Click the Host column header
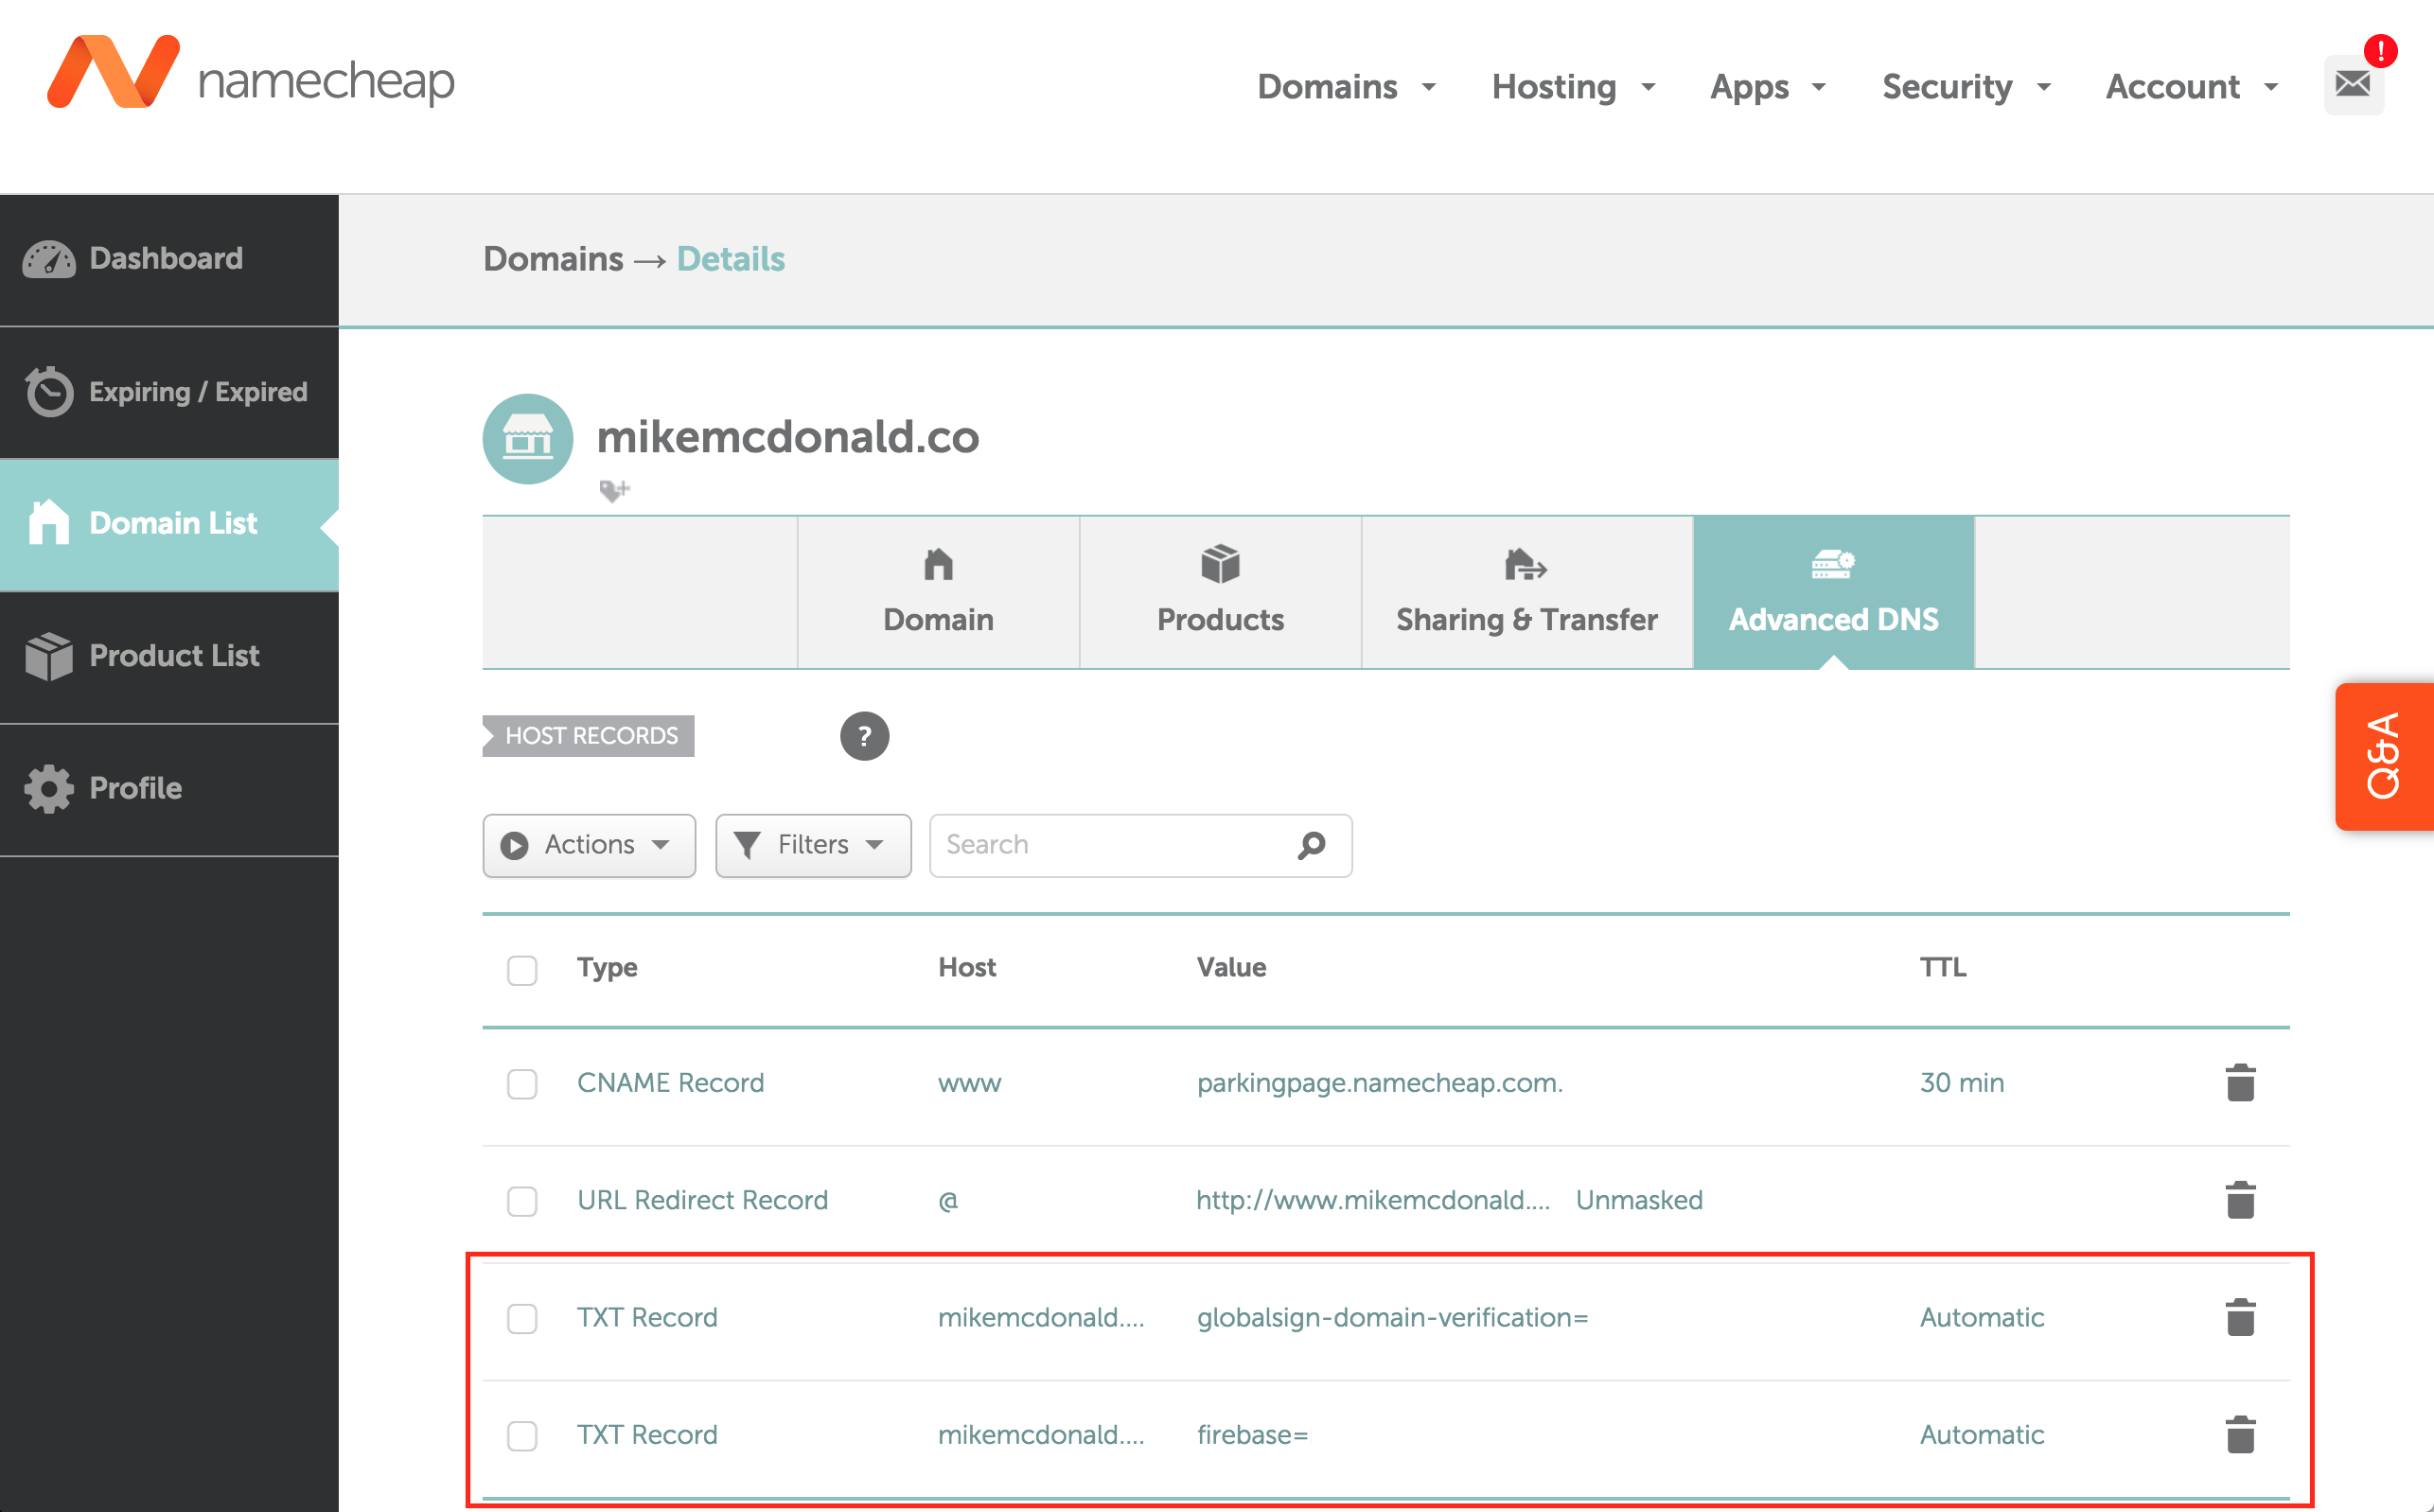 967,968
